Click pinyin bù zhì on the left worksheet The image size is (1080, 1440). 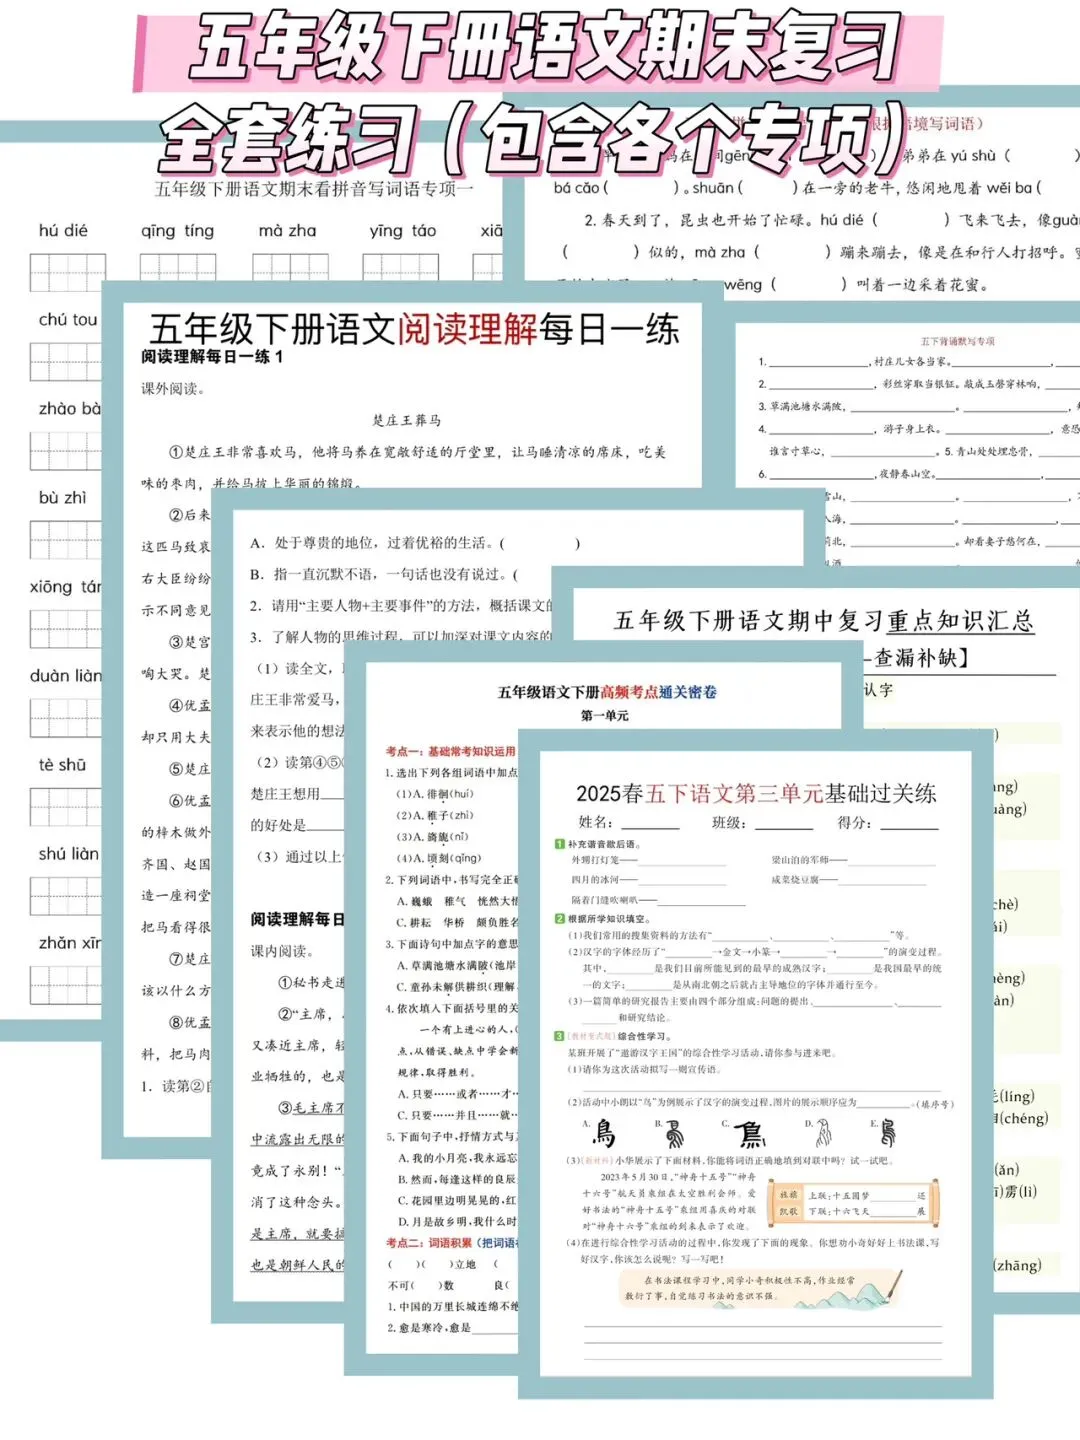click(63, 498)
